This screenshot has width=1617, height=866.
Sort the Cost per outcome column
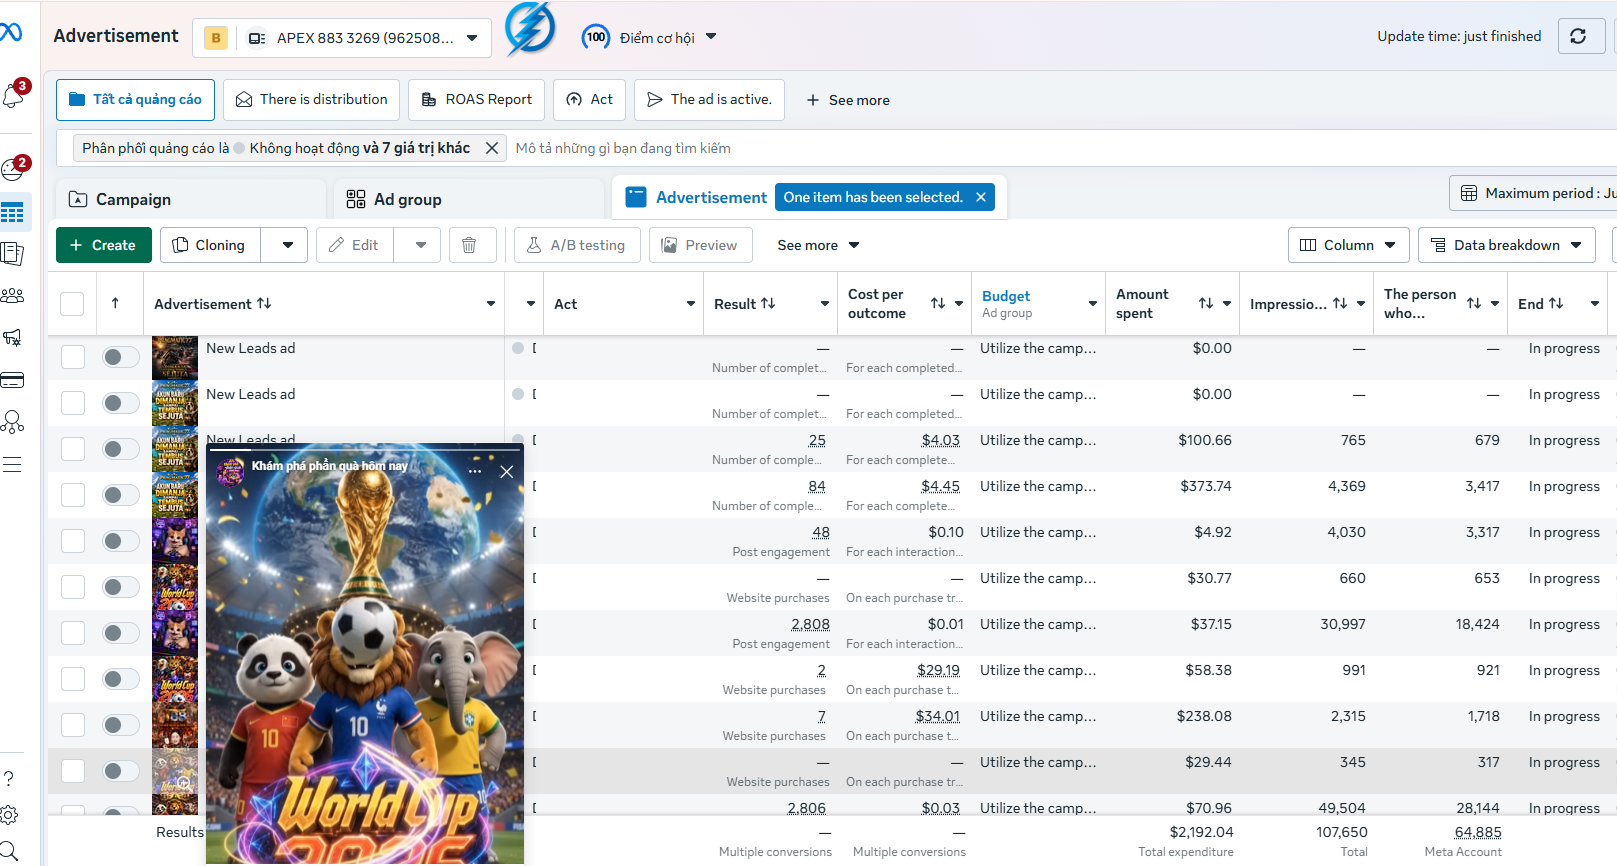pyautogui.click(x=938, y=303)
